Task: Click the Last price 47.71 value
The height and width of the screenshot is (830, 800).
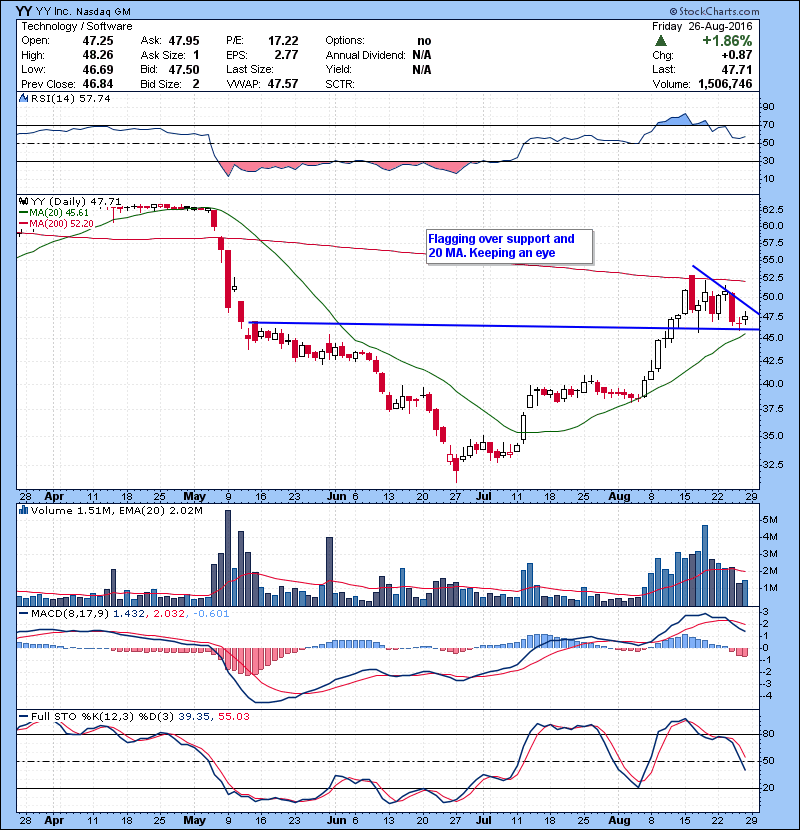Action: [x=736, y=69]
